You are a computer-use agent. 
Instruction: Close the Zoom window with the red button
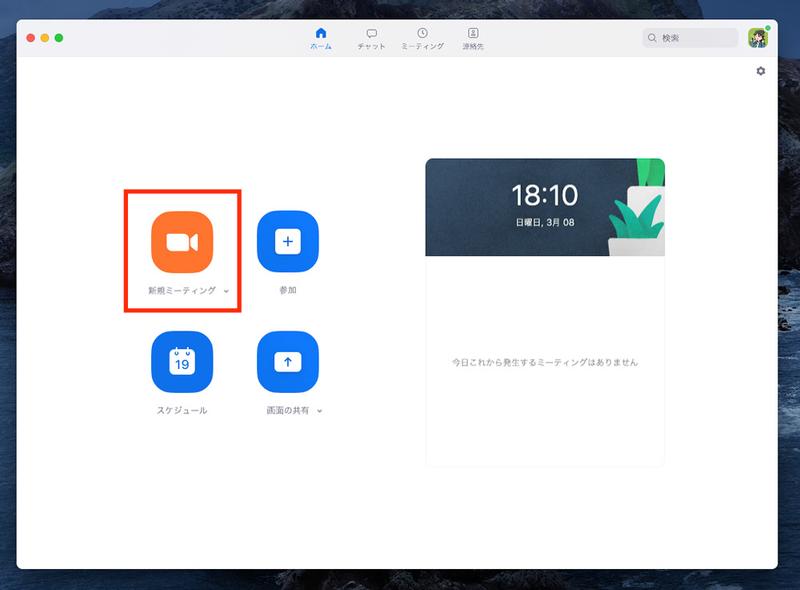pos(31,38)
